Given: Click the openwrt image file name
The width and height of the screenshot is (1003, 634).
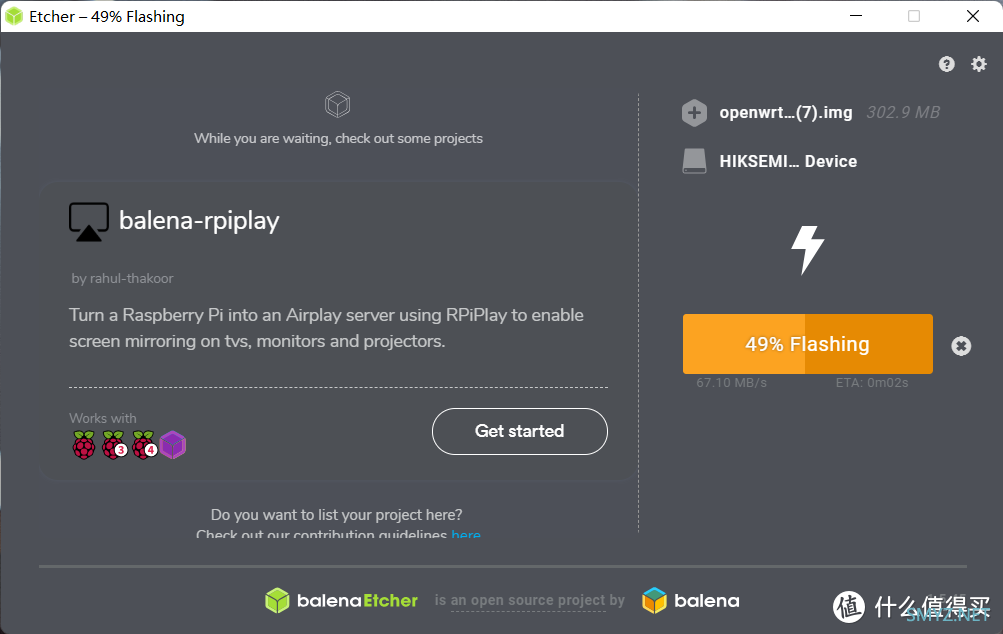Looking at the screenshot, I should pos(786,113).
